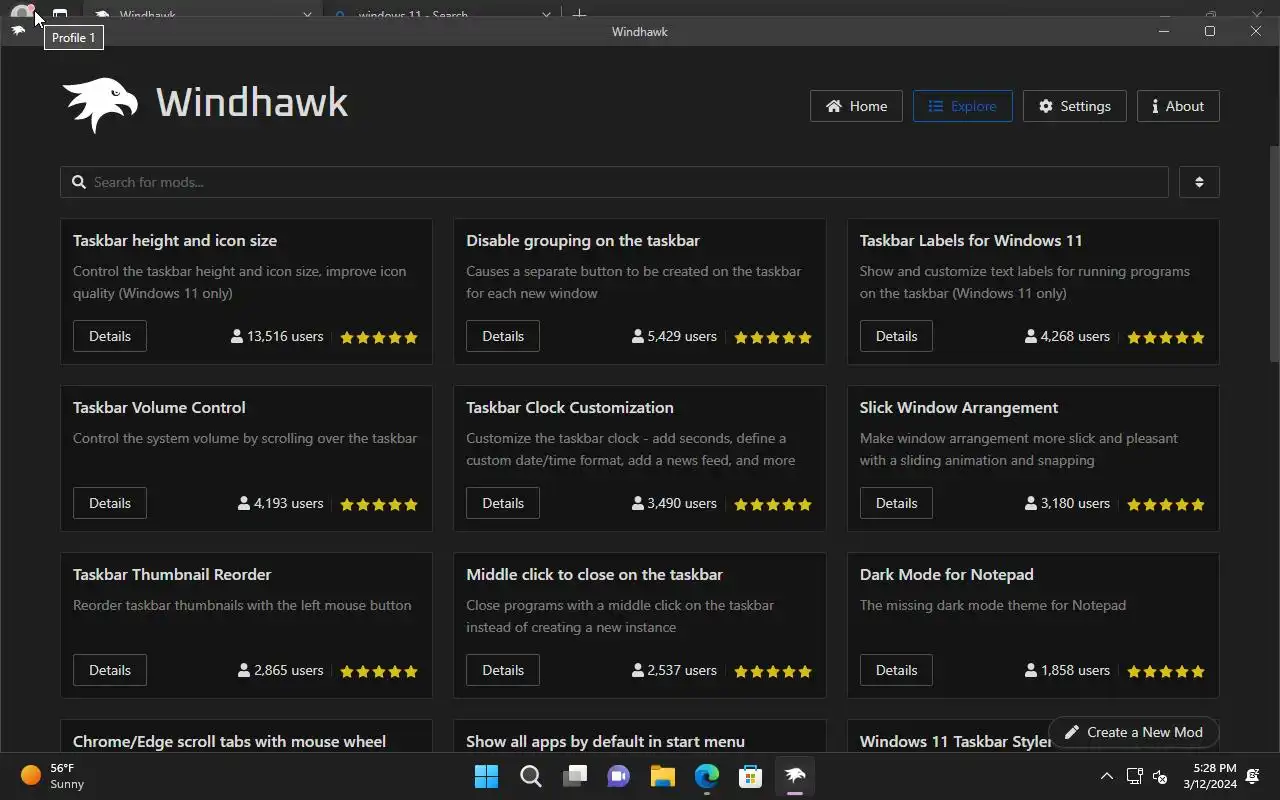The height and width of the screenshot is (800, 1280).
Task: View details for Middle click to close mod
Action: click(x=503, y=670)
